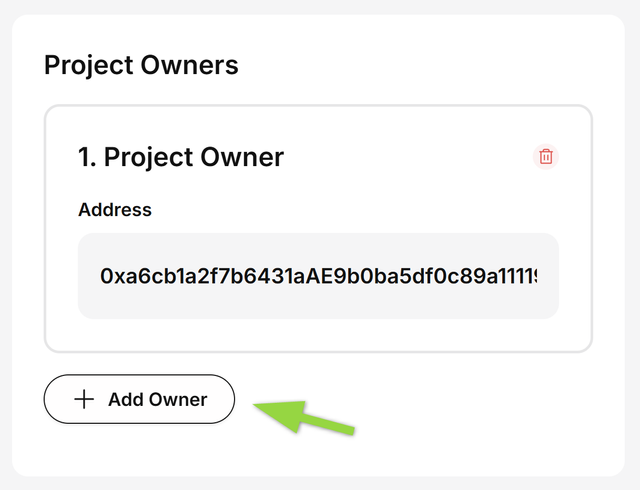This screenshot has height=490, width=640.
Task: Click the Add Owner label text
Action: coord(158,400)
